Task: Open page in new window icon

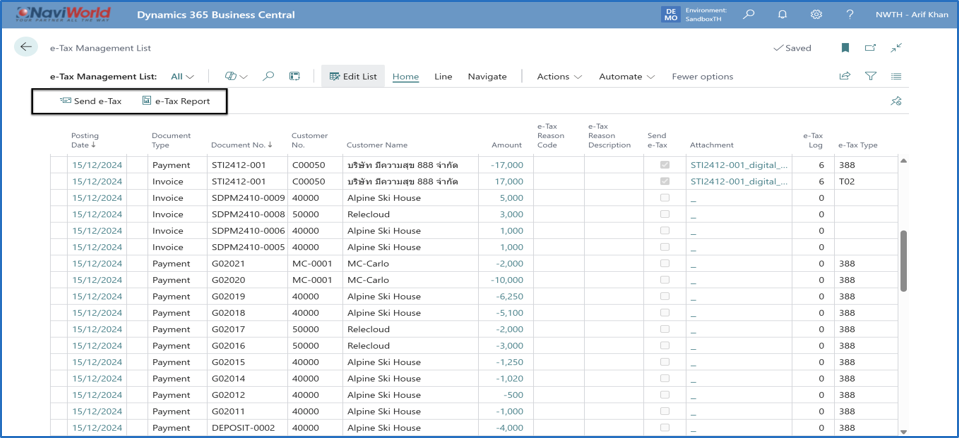Action: [x=870, y=48]
